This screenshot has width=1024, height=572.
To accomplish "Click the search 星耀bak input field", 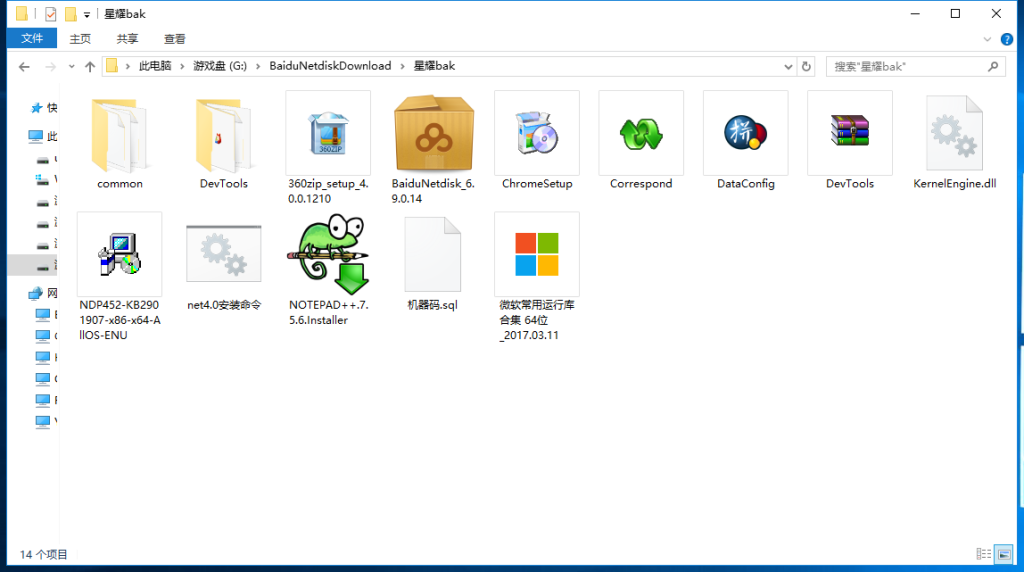I will pyautogui.click(x=909, y=67).
